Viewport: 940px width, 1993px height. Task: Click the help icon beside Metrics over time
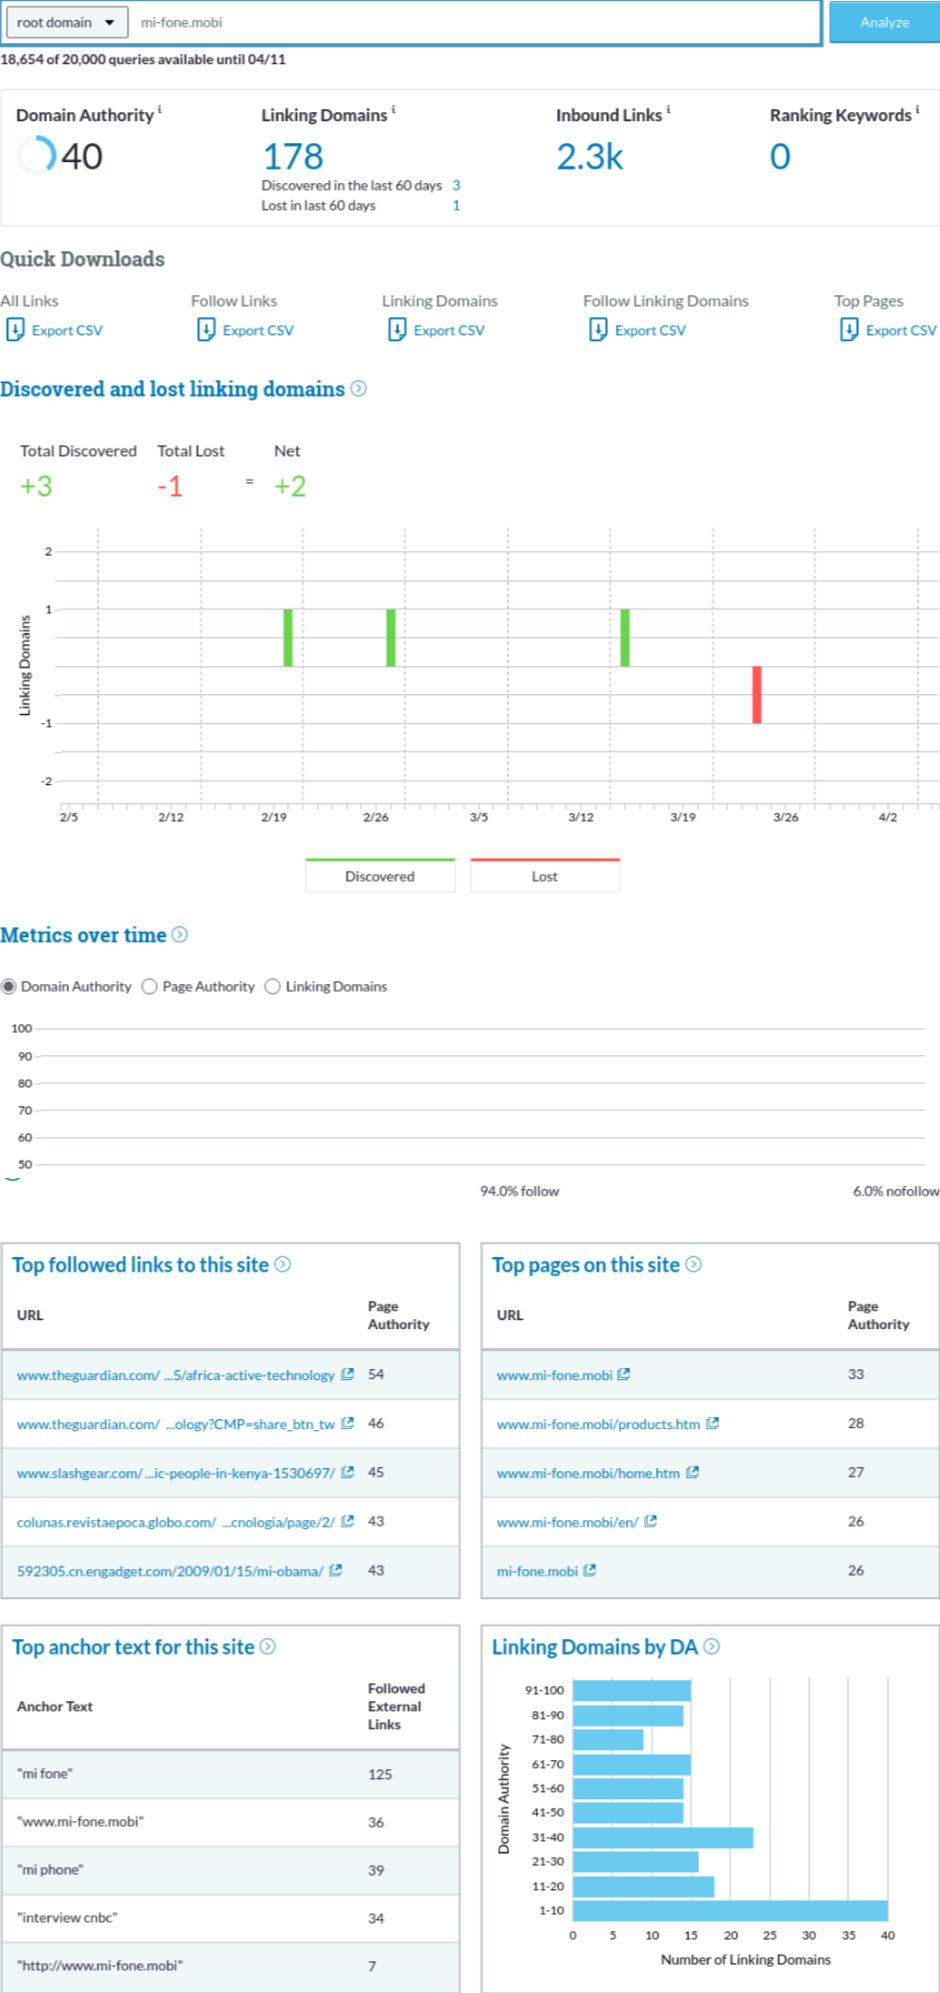(180, 934)
